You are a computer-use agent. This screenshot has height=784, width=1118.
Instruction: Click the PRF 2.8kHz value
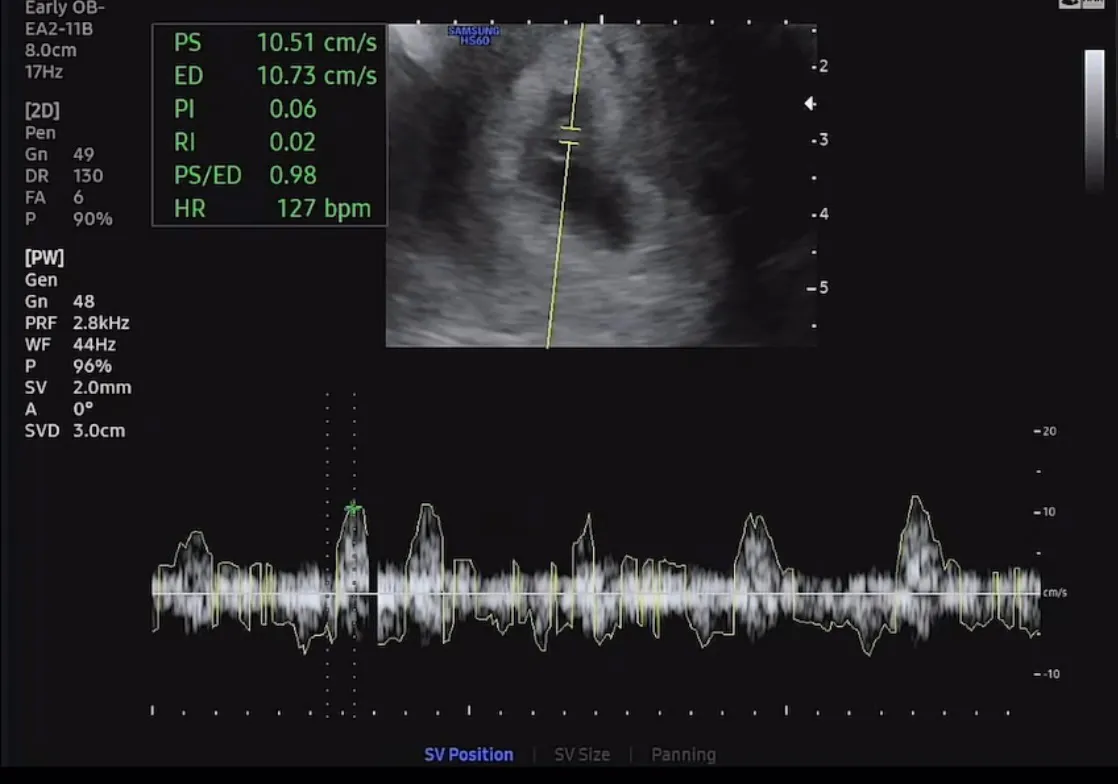point(101,323)
